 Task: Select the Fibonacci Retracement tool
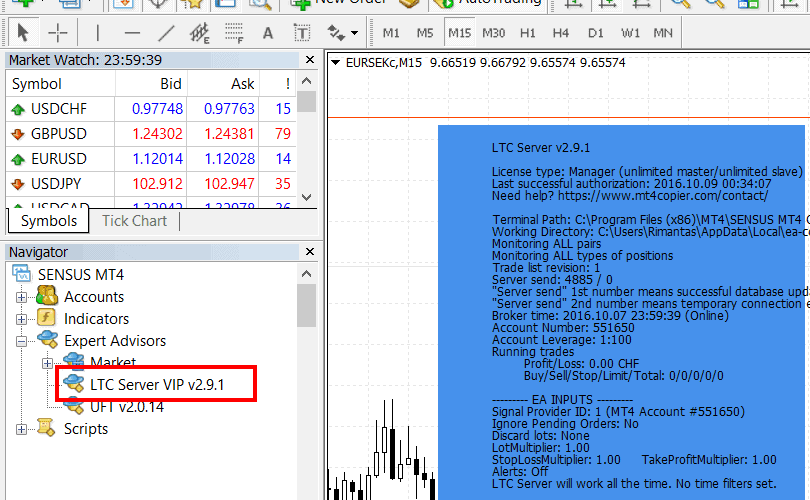(x=234, y=33)
